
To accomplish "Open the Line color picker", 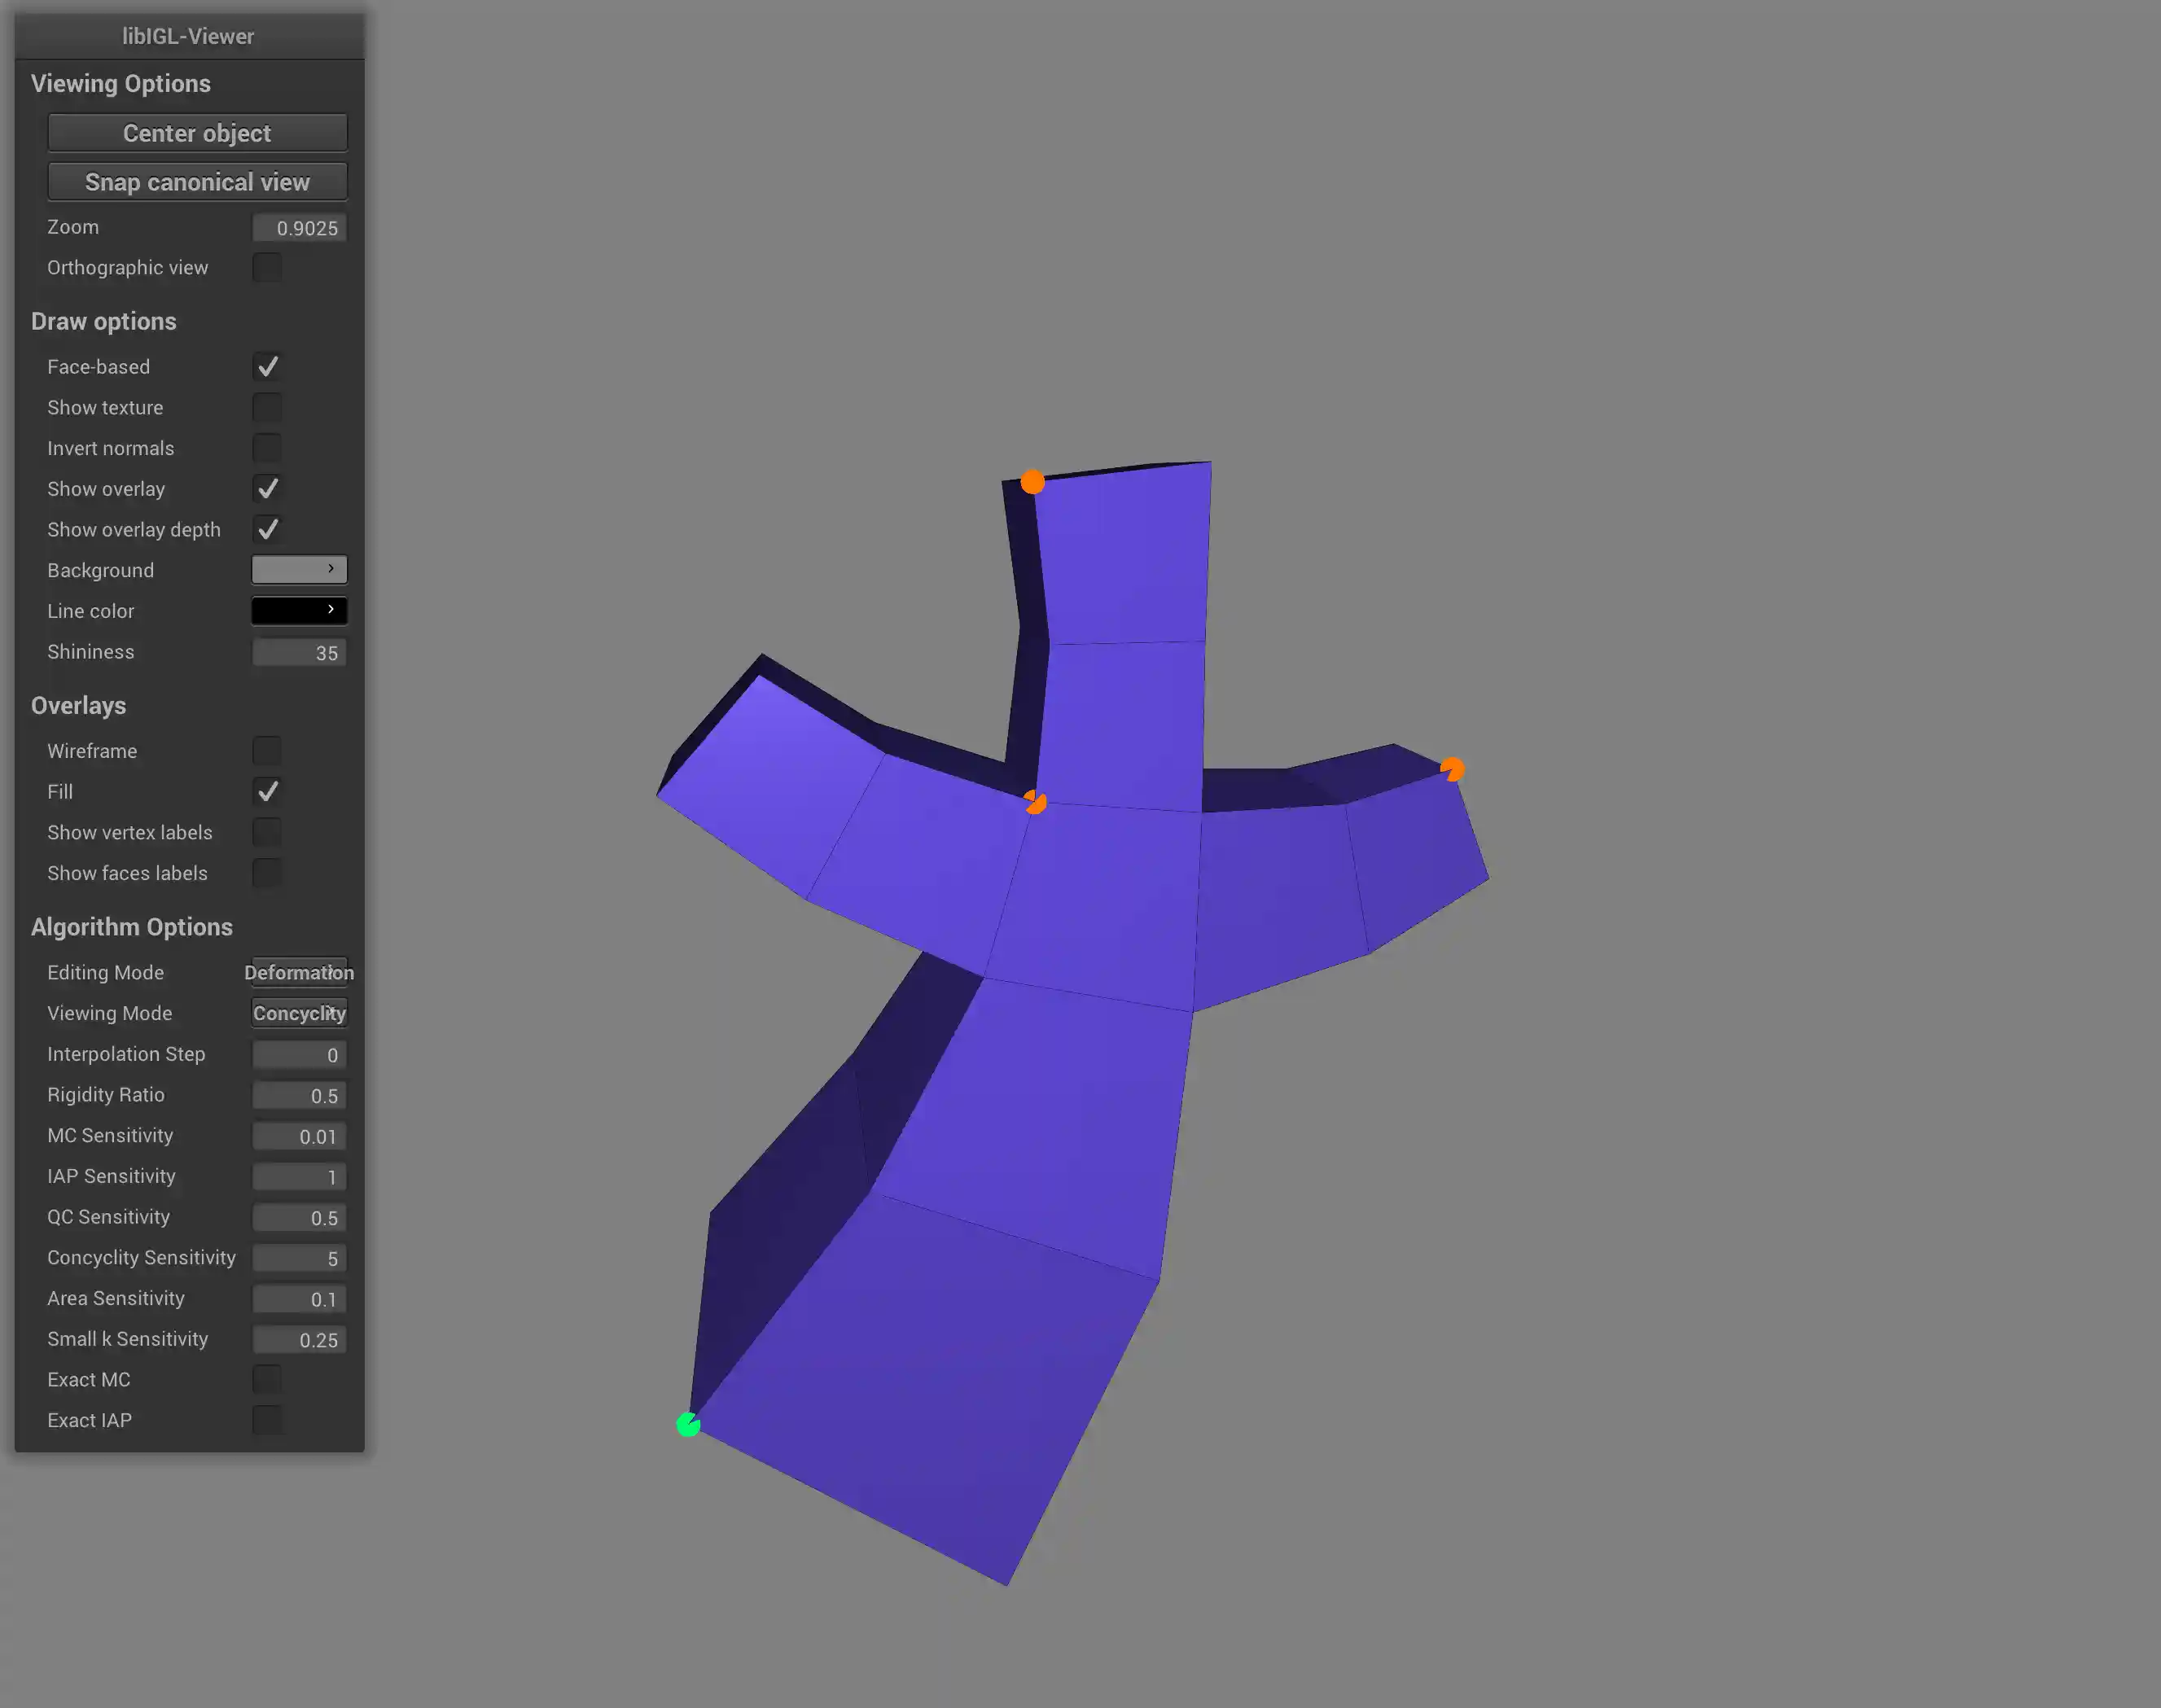I will [298, 610].
